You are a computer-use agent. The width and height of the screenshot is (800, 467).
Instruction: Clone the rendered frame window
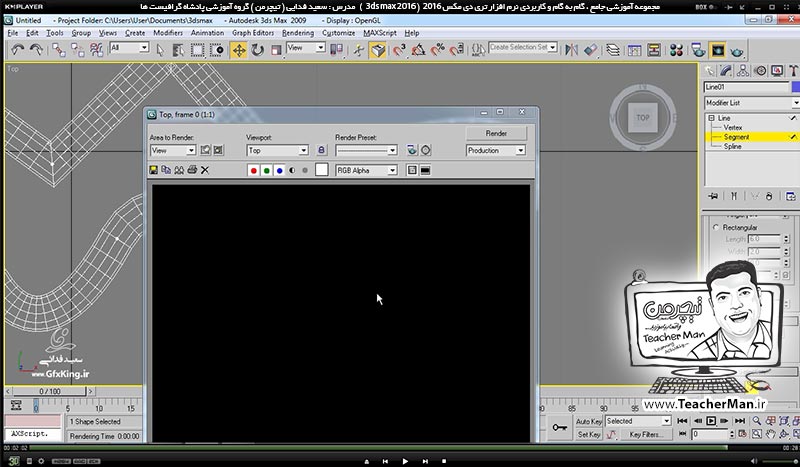tap(179, 170)
